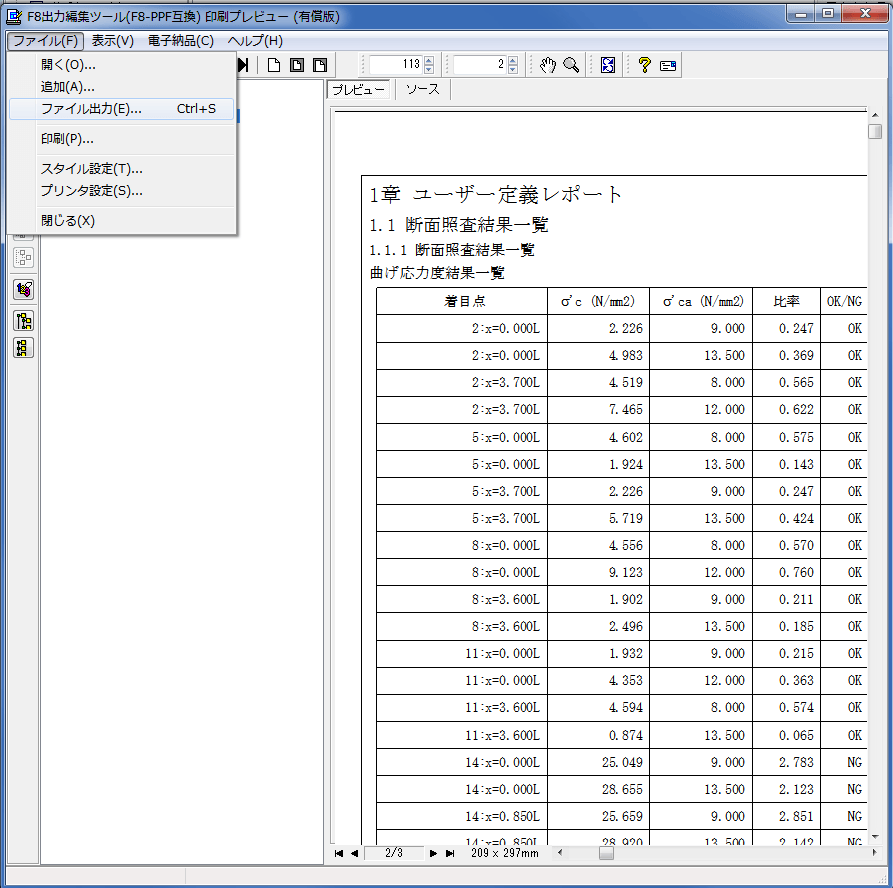Click the vertical scrollbar up arrow
Image resolution: width=893 pixels, height=888 pixels.
tap(875, 116)
